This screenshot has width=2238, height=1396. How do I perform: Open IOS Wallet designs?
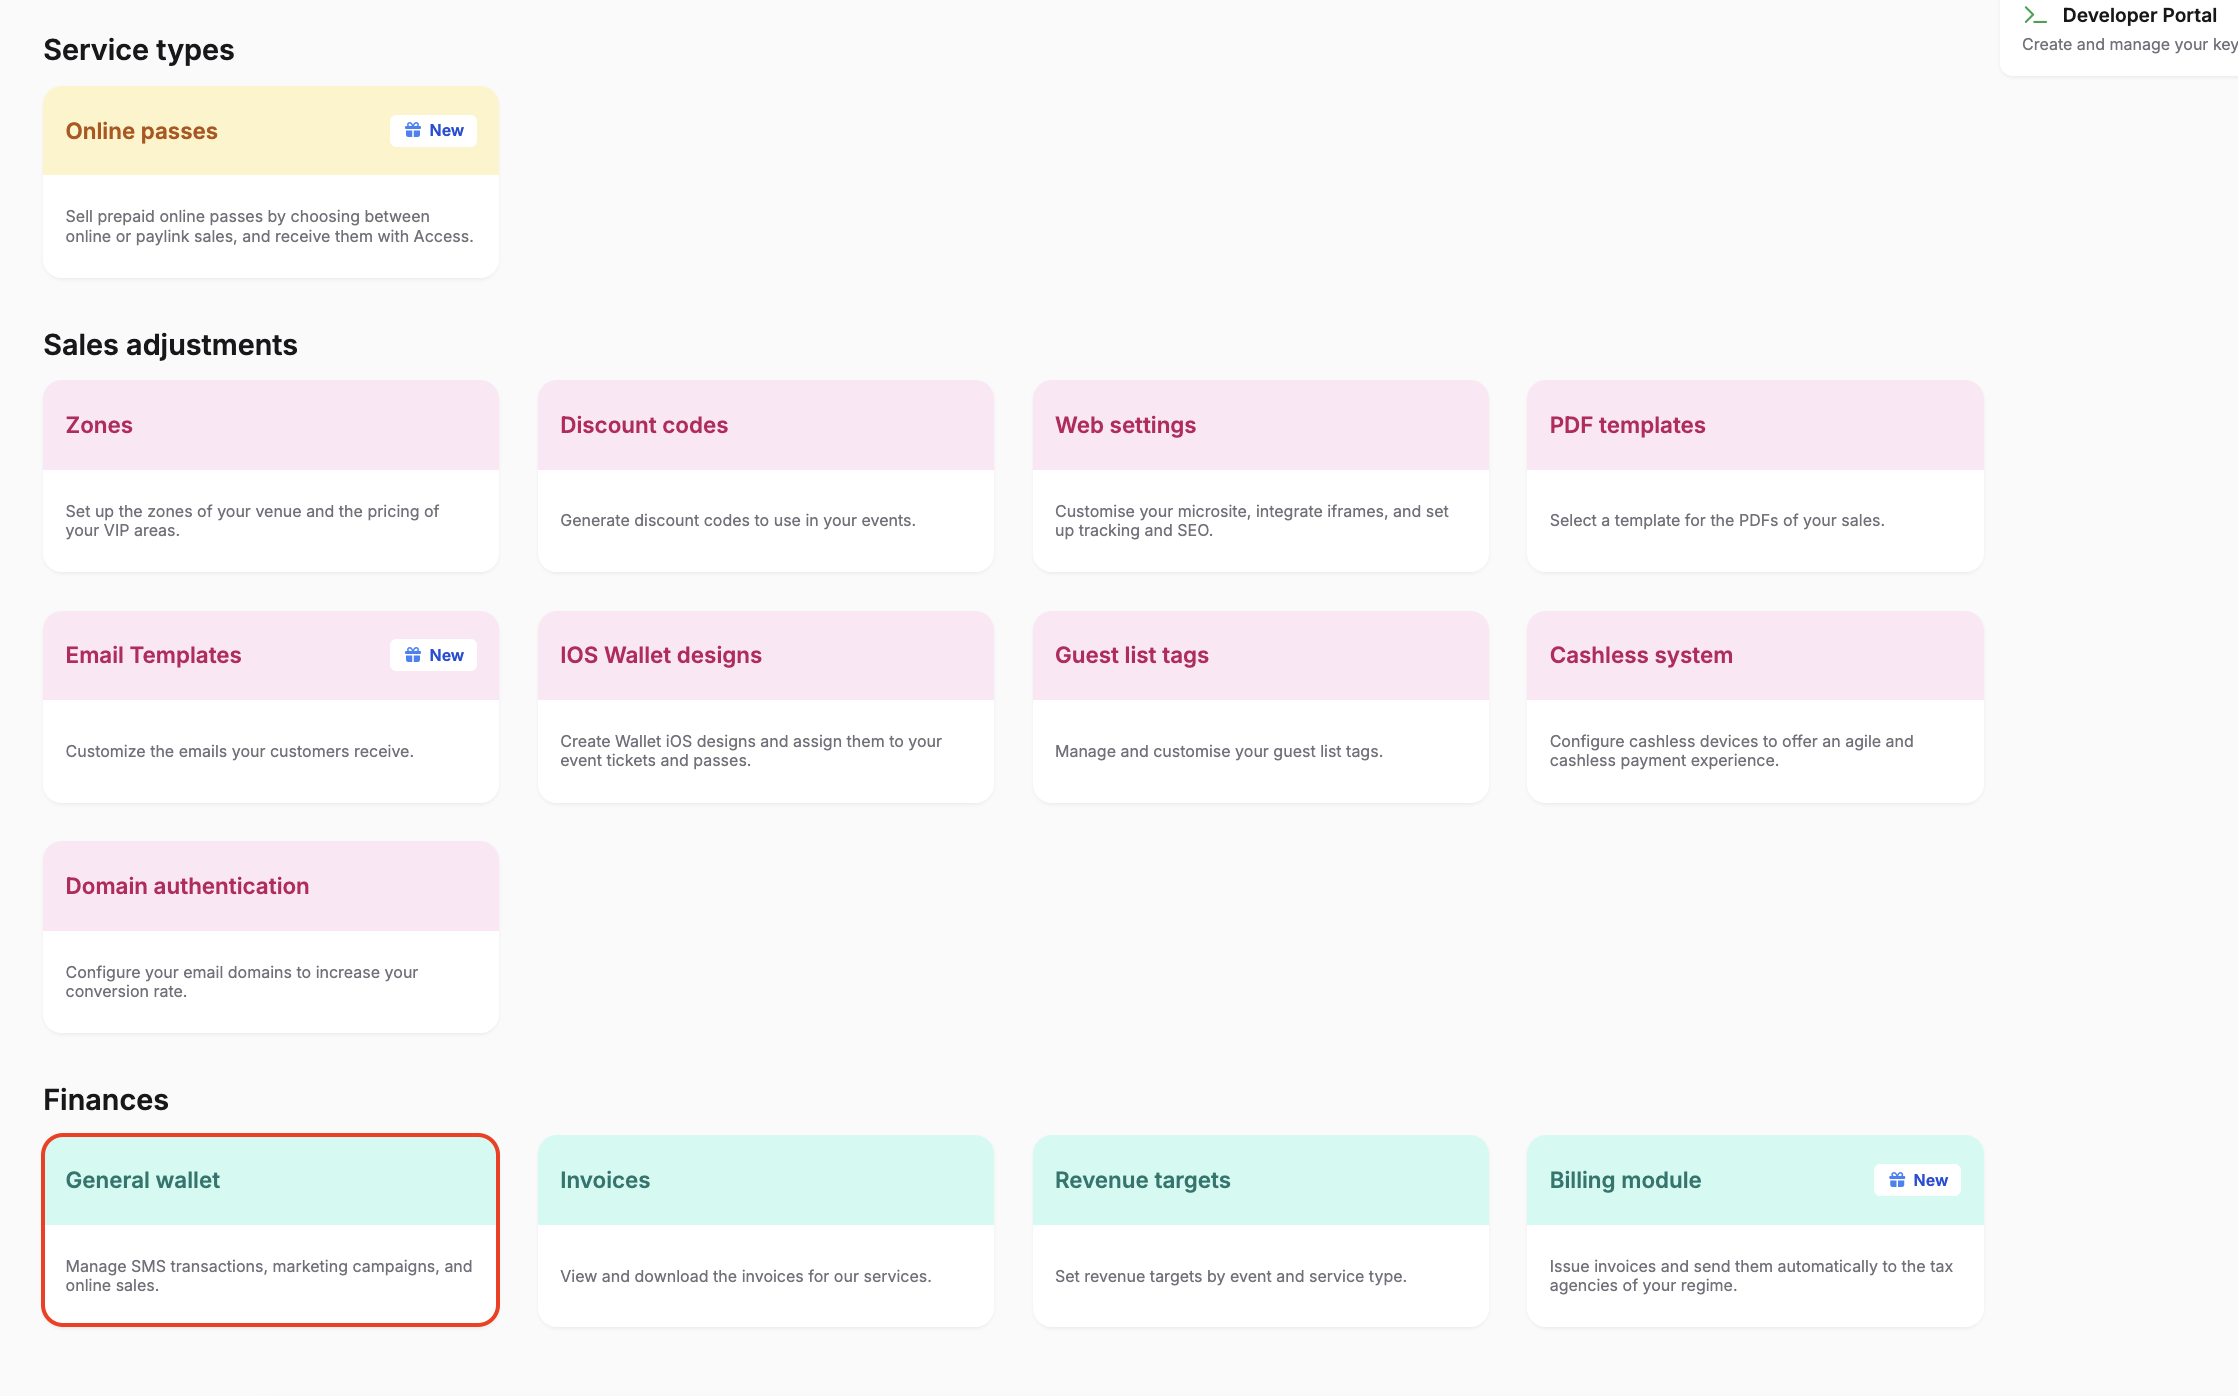[x=766, y=707]
